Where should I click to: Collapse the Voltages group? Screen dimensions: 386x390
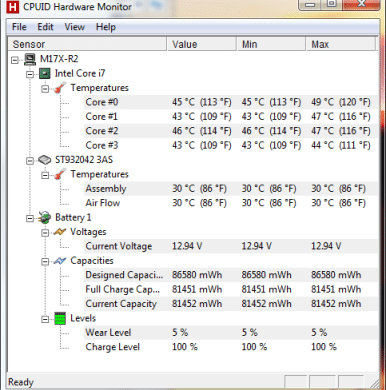point(45,233)
